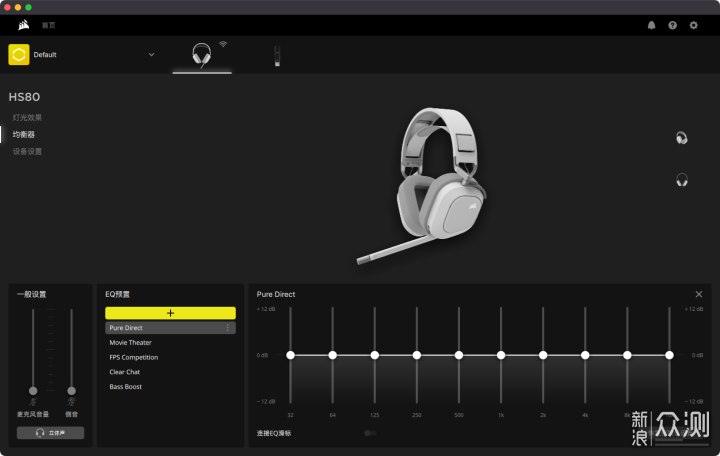Click the 立体声 stereo mode button
The image size is (720, 456).
click(51, 433)
